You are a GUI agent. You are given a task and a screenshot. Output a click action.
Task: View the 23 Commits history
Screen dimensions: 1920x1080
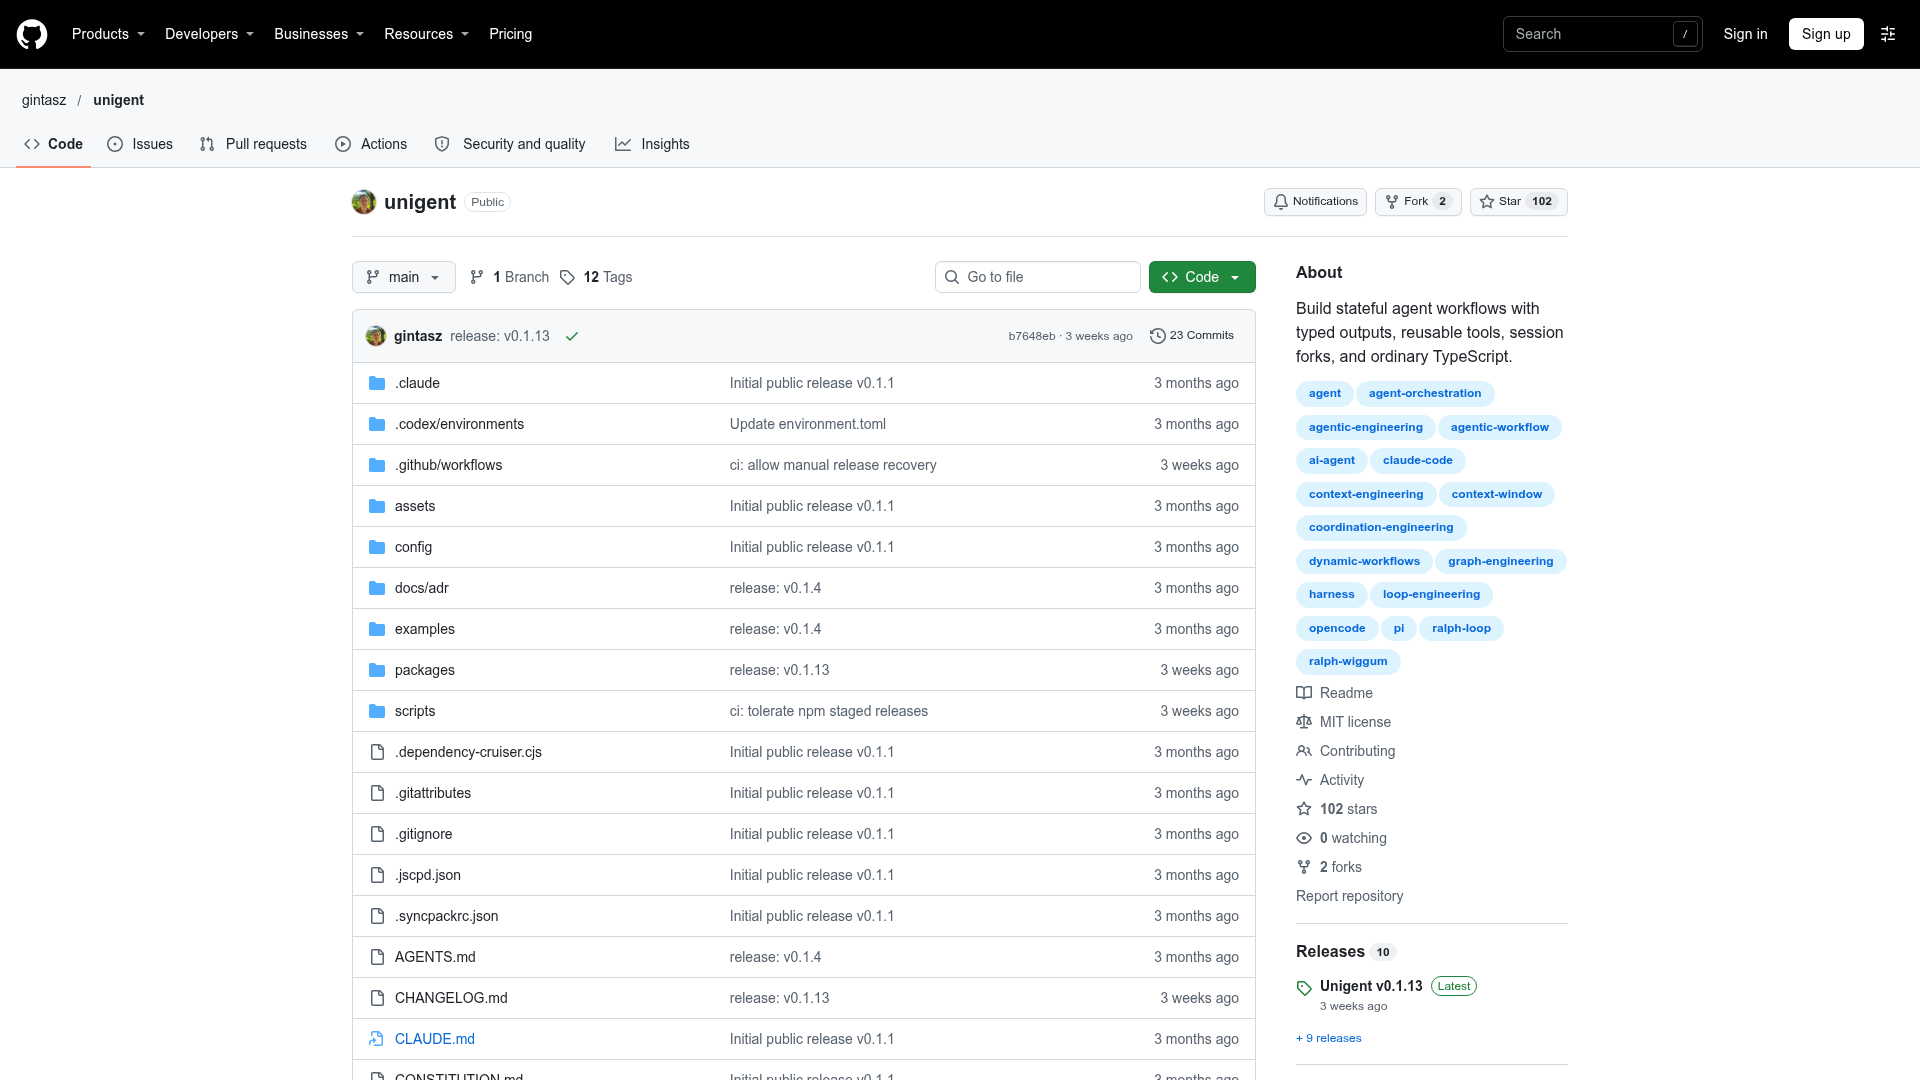coord(1192,336)
